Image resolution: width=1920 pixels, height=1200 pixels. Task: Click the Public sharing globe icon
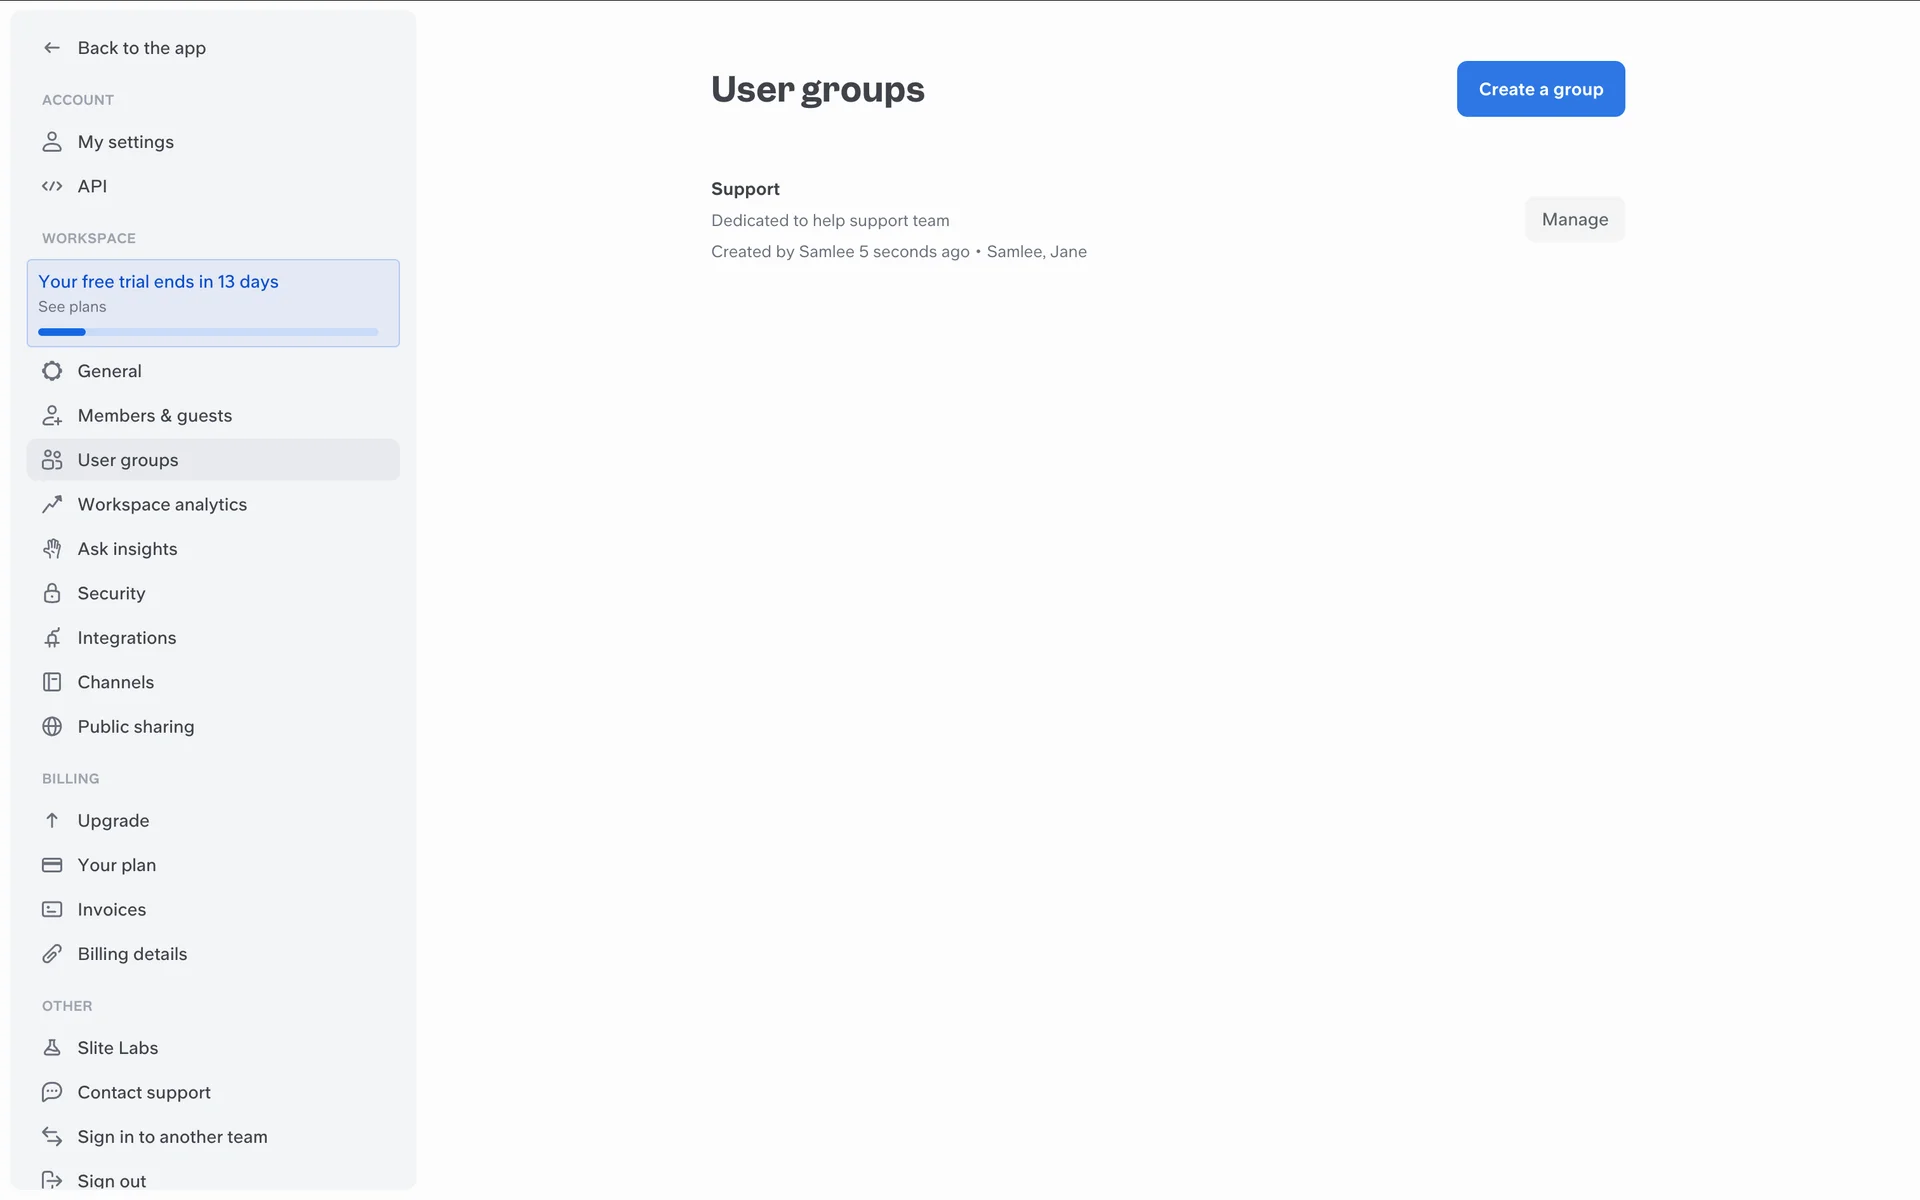pos(52,727)
